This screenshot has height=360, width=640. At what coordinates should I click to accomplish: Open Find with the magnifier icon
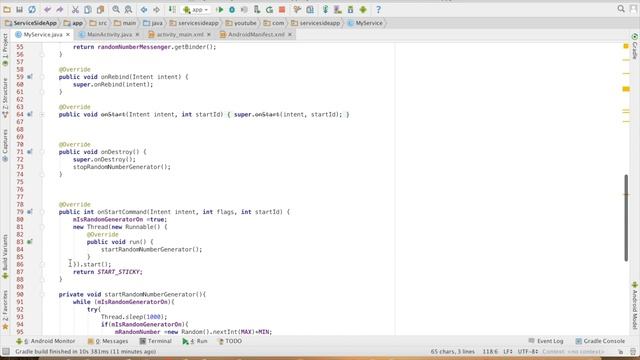[116, 9]
